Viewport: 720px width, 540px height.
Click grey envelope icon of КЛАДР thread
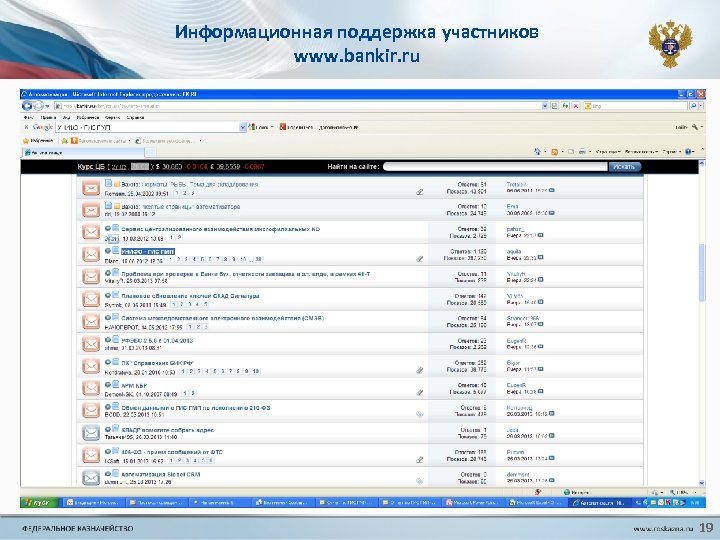point(91,433)
